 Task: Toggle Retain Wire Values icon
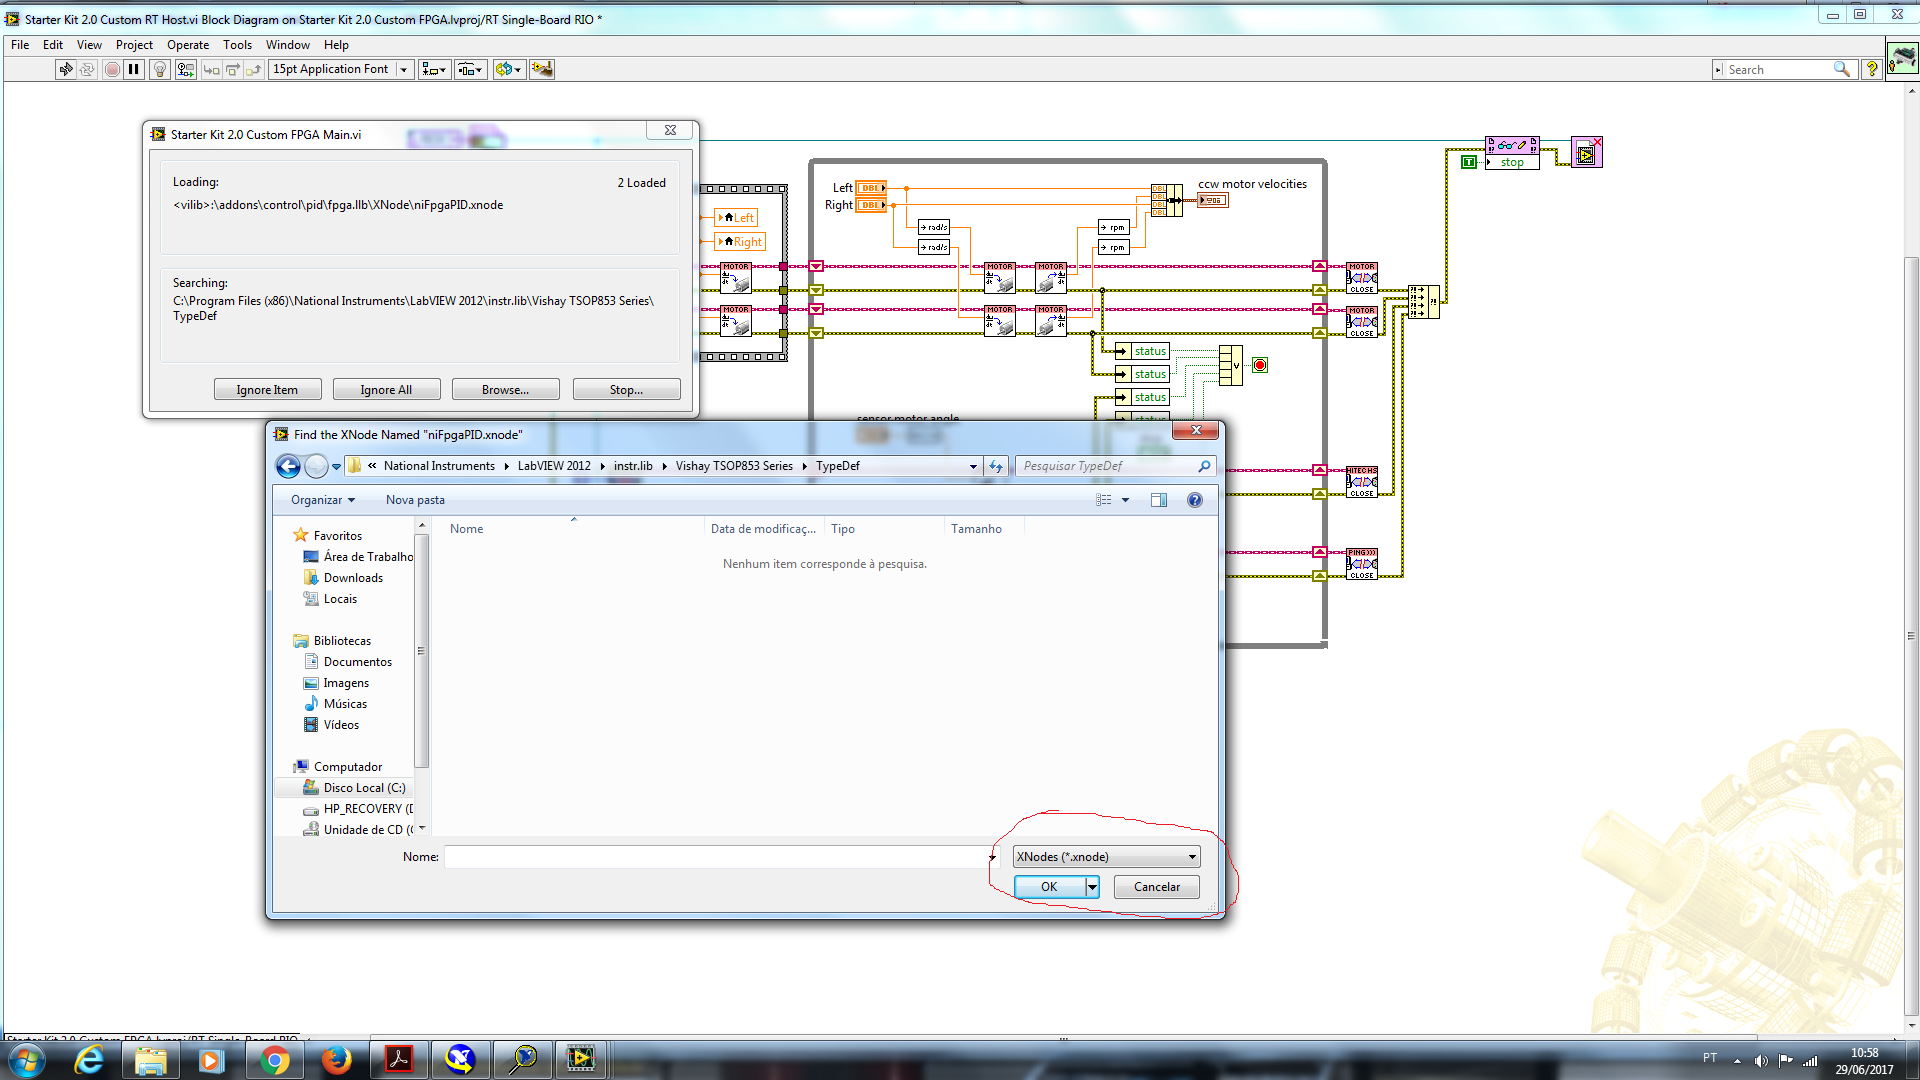185,69
